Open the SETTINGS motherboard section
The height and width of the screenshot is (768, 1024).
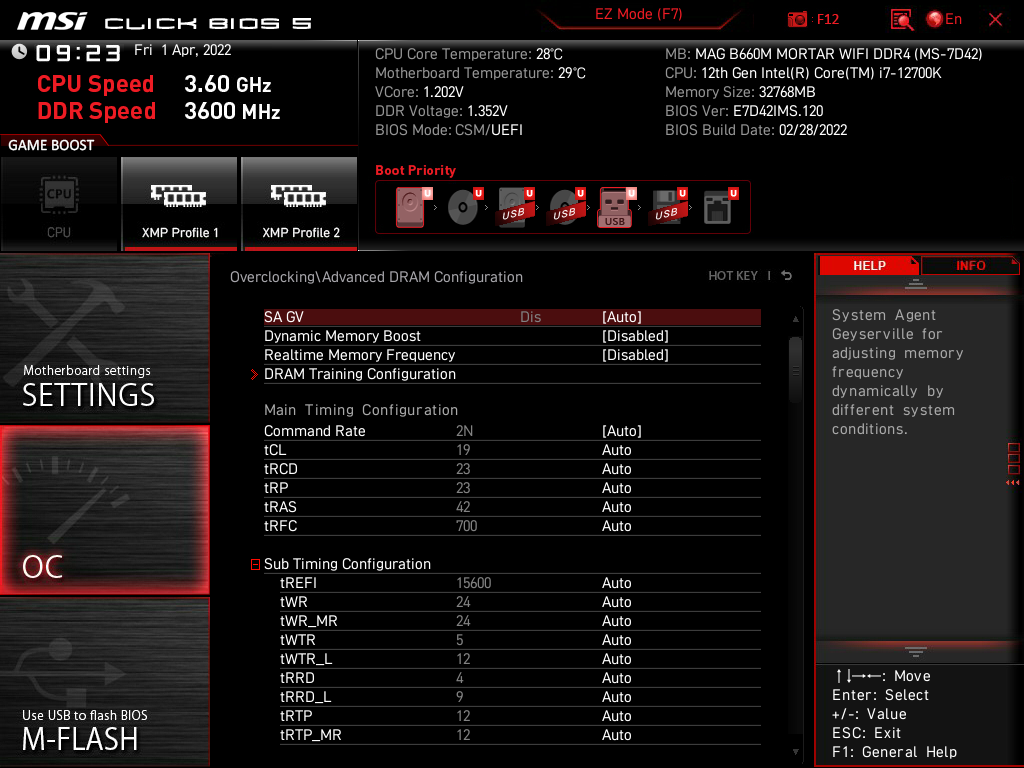104,338
